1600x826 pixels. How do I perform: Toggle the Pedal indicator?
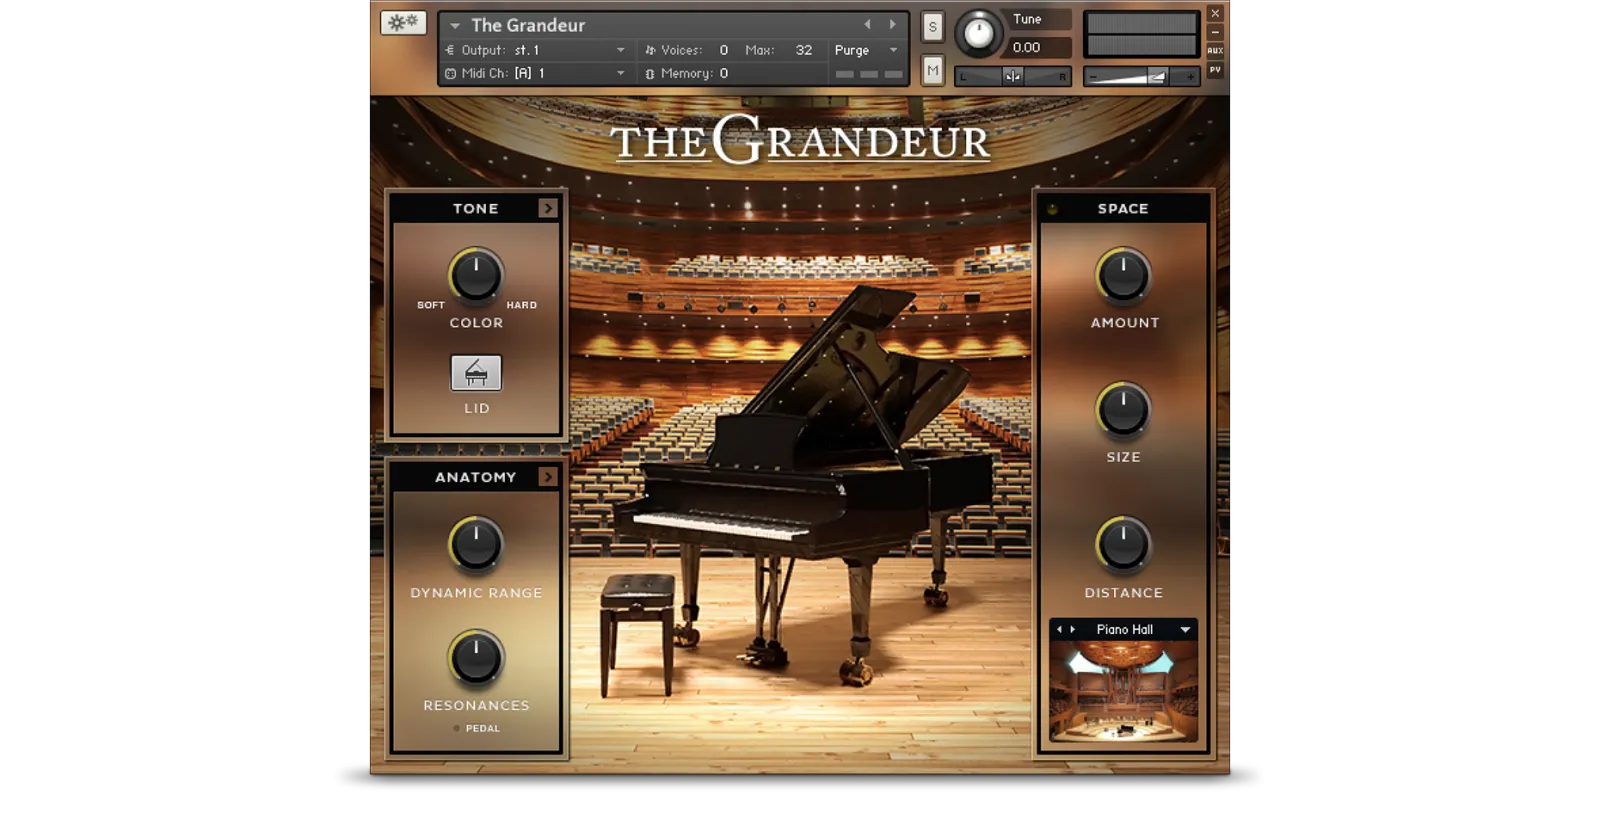pyautogui.click(x=457, y=728)
